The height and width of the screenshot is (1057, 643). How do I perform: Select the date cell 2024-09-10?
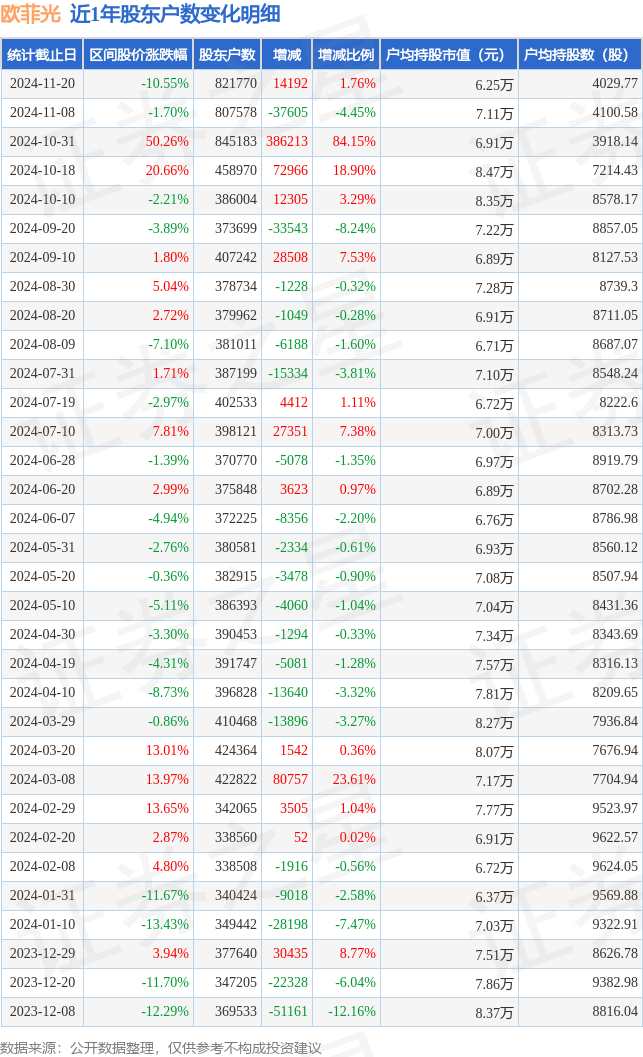pos(42,258)
